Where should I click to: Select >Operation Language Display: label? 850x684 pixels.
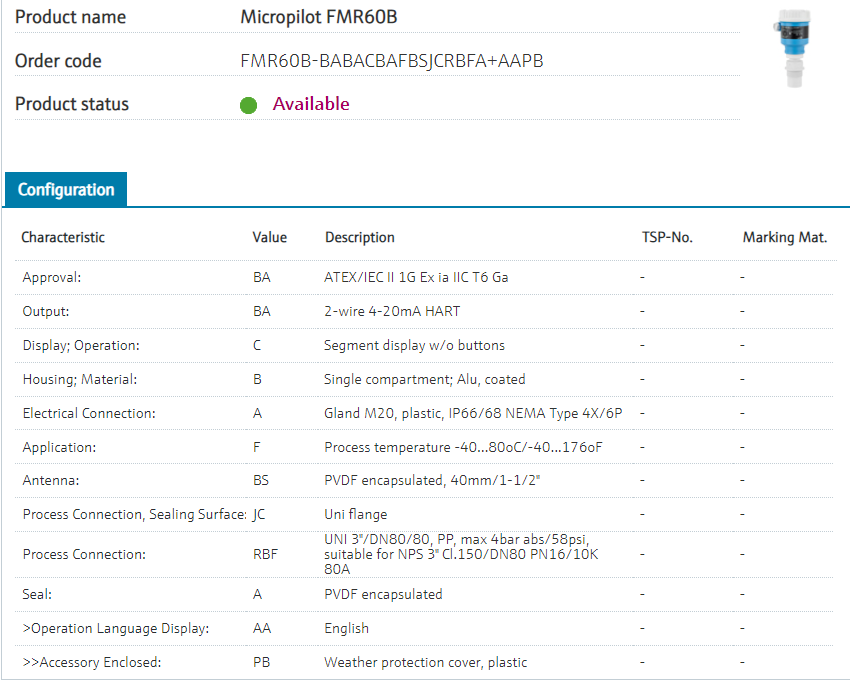(115, 628)
